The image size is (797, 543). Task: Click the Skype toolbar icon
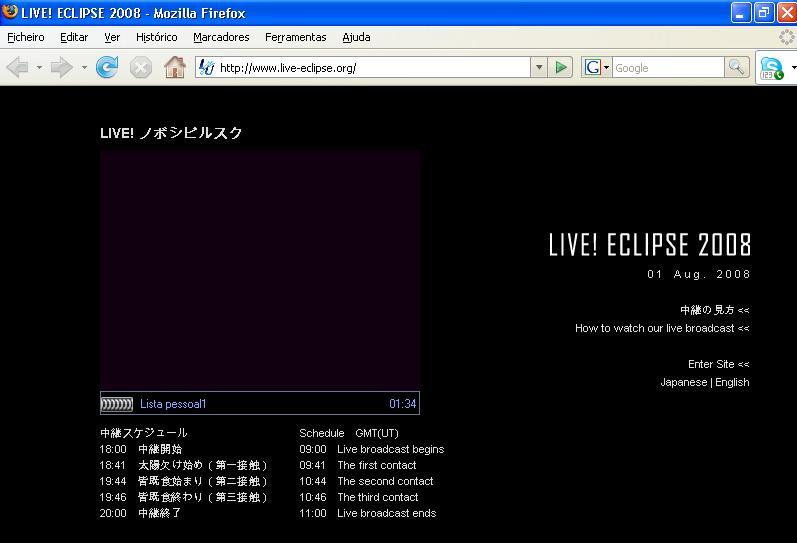(771, 68)
